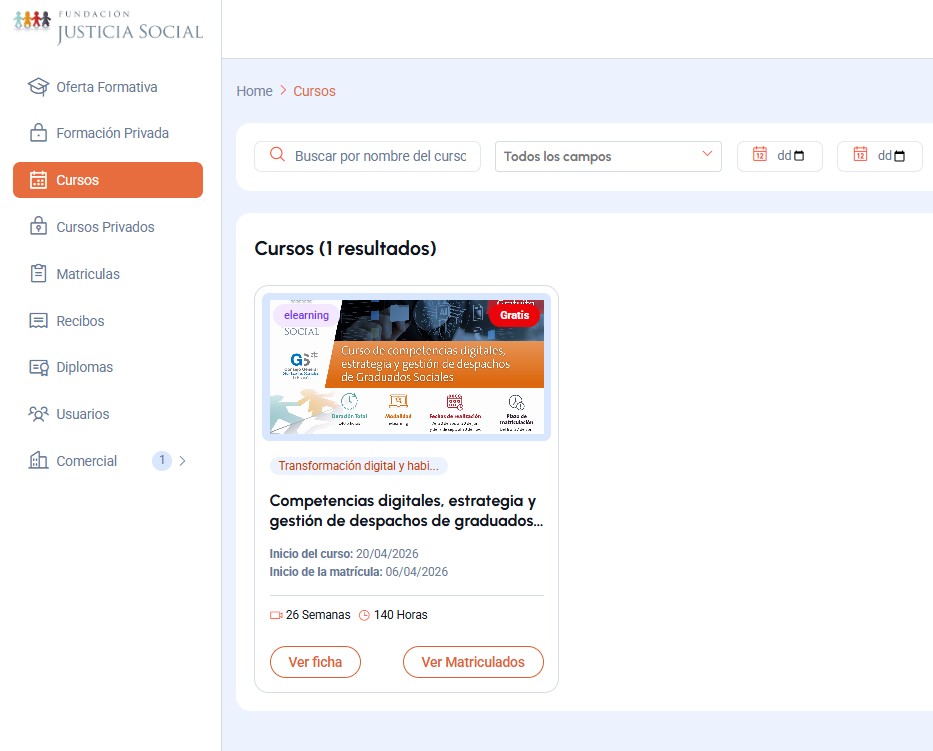Image resolution: width=933 pixels, height=751 pixels.
Task: Click the Gratis badge on course image
Action: pos(515,315)
